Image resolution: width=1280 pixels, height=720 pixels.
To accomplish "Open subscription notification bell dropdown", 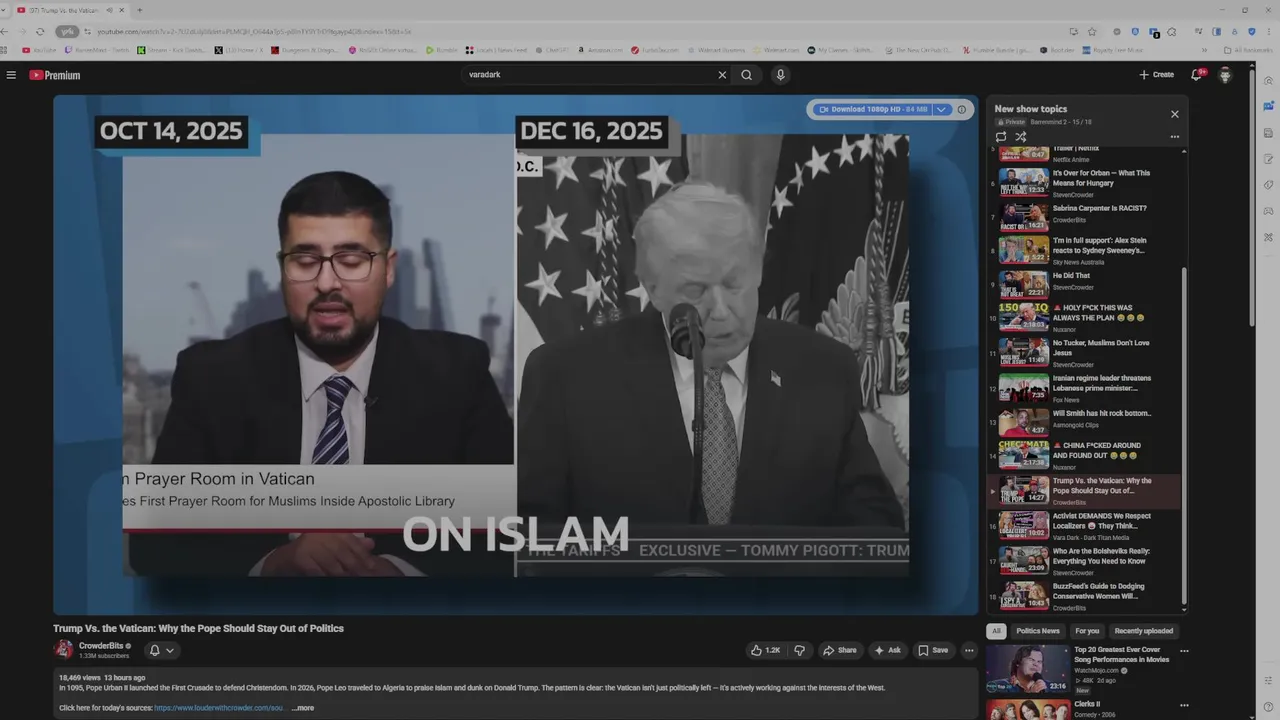I will pyautogui.click(x=161, y=650).
